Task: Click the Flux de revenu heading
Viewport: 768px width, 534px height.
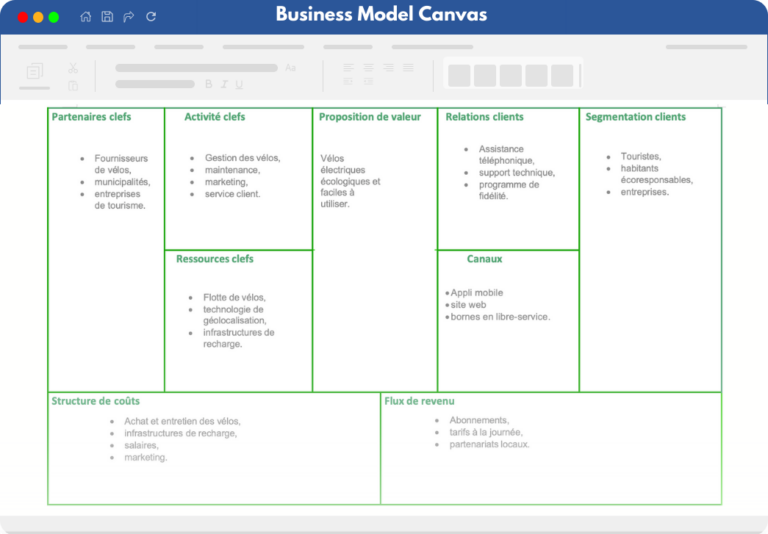Action: tap(419, 401)
